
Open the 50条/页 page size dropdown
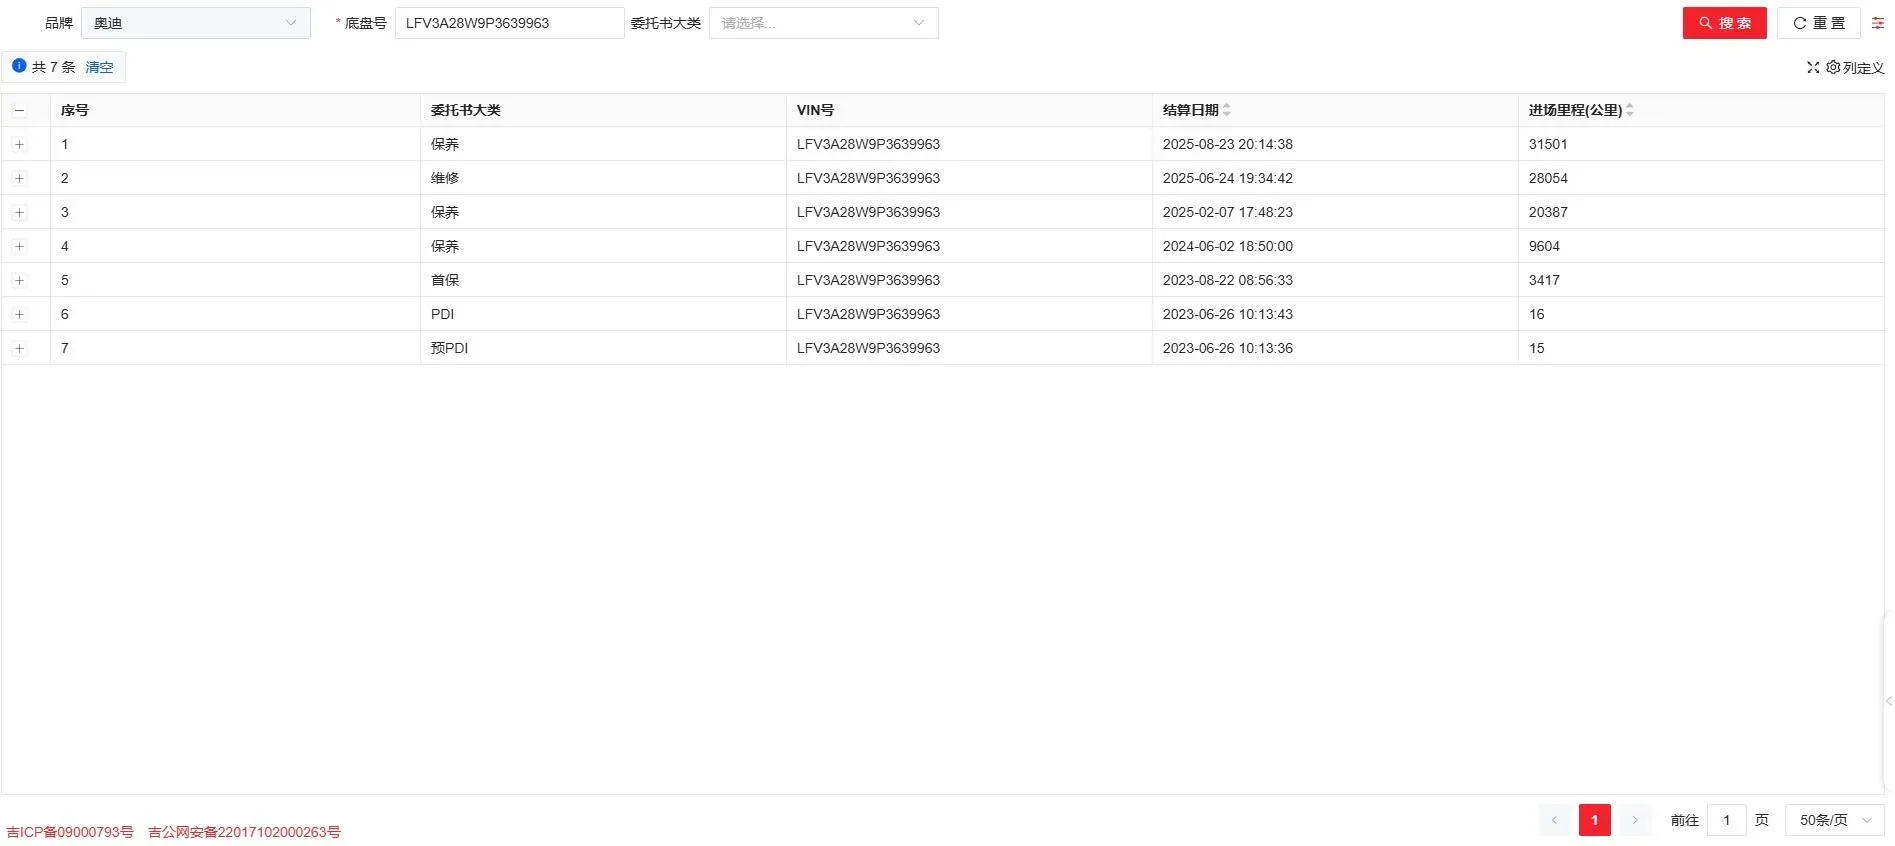[1834, 820]
